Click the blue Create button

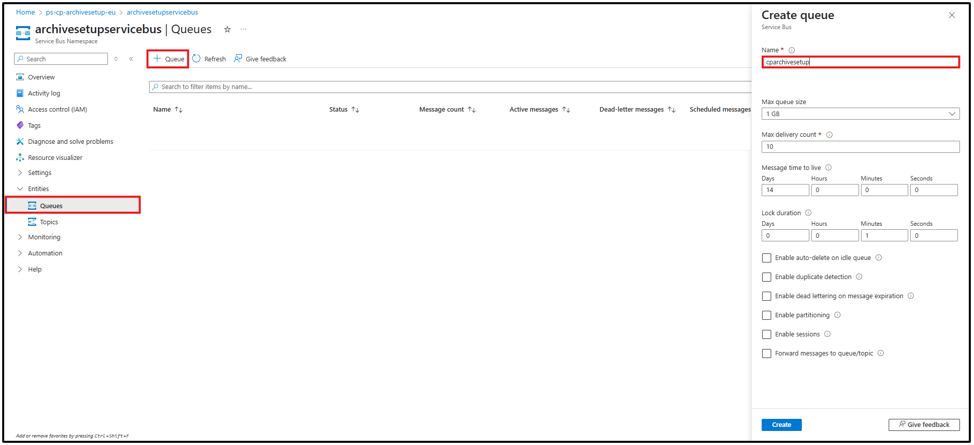pyautogui.click(x=781, y=425)
